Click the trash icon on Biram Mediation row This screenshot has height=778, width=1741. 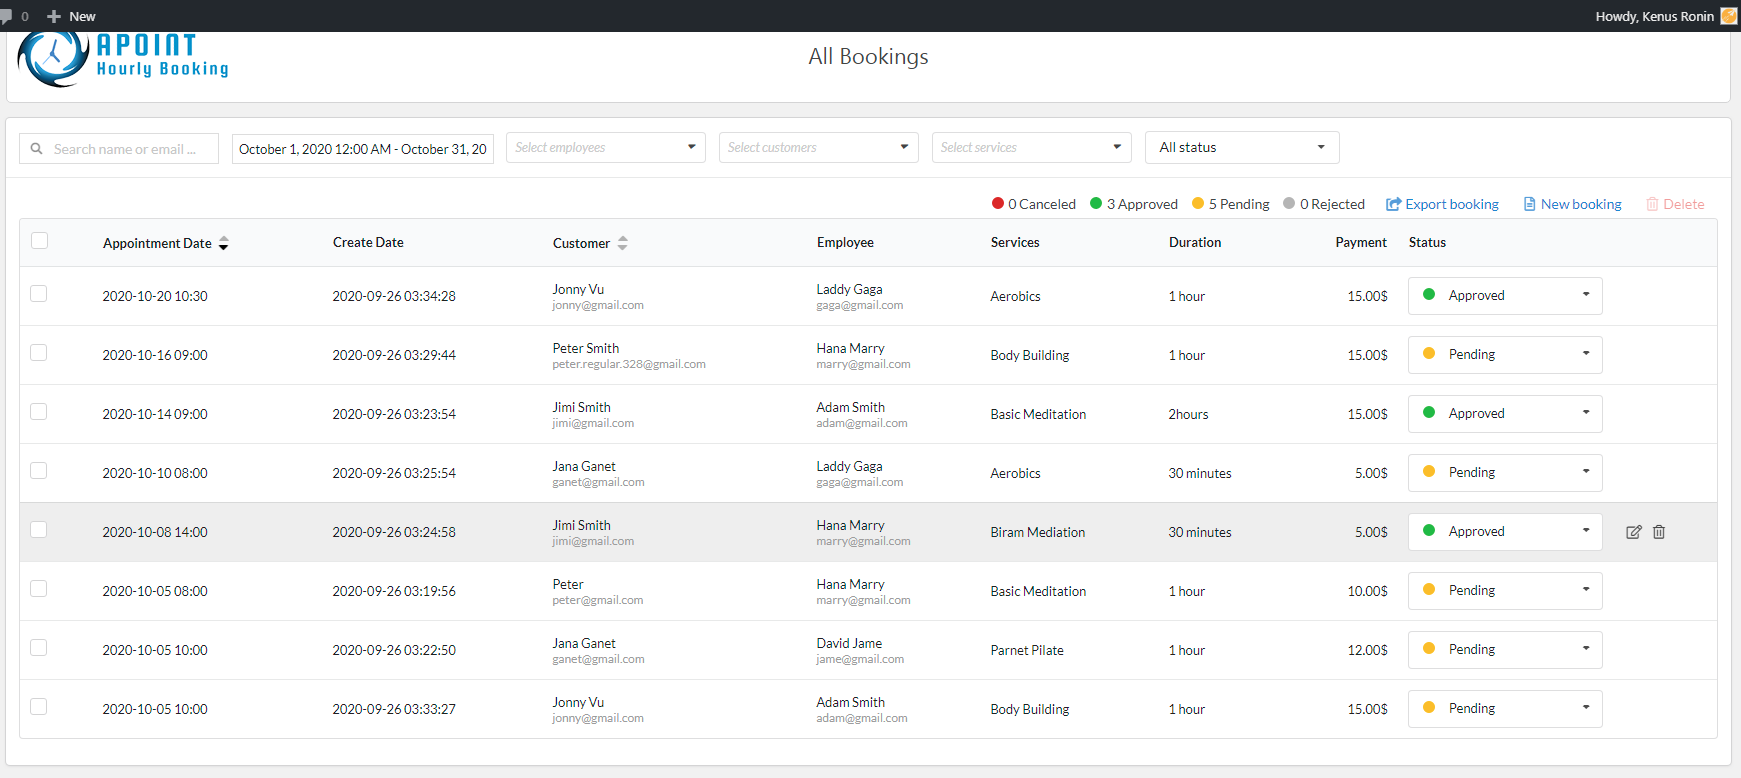pos(1659,532)
